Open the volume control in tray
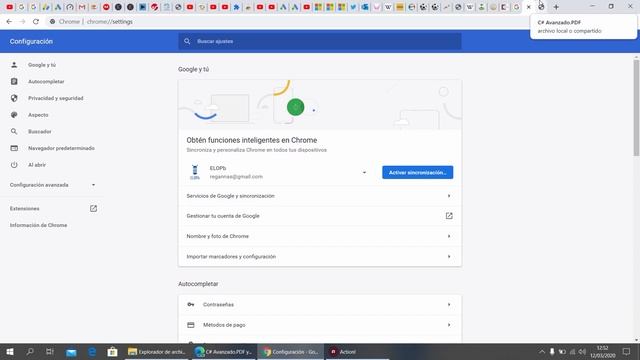This screenshot has height=360, width=640. pyautogui.click(x=582, y=351)
